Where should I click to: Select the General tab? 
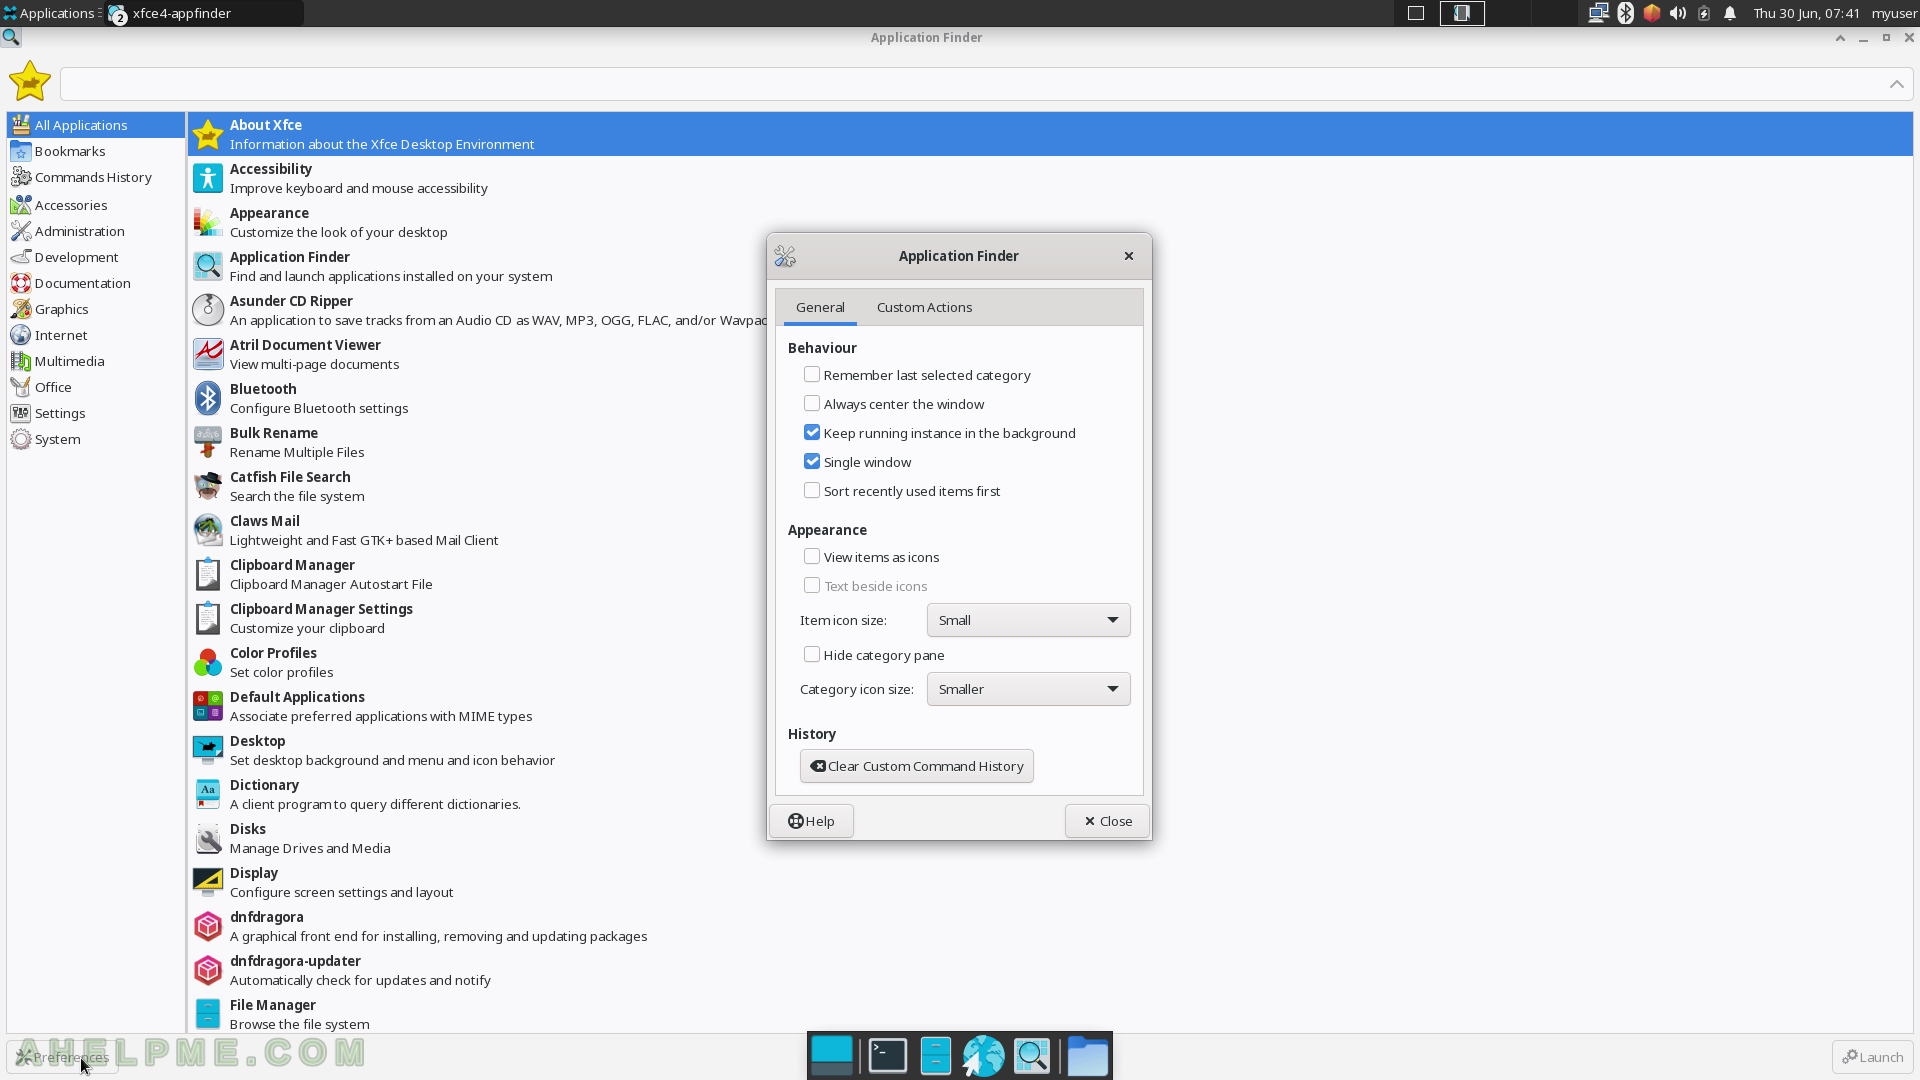(x=820, y=307)
